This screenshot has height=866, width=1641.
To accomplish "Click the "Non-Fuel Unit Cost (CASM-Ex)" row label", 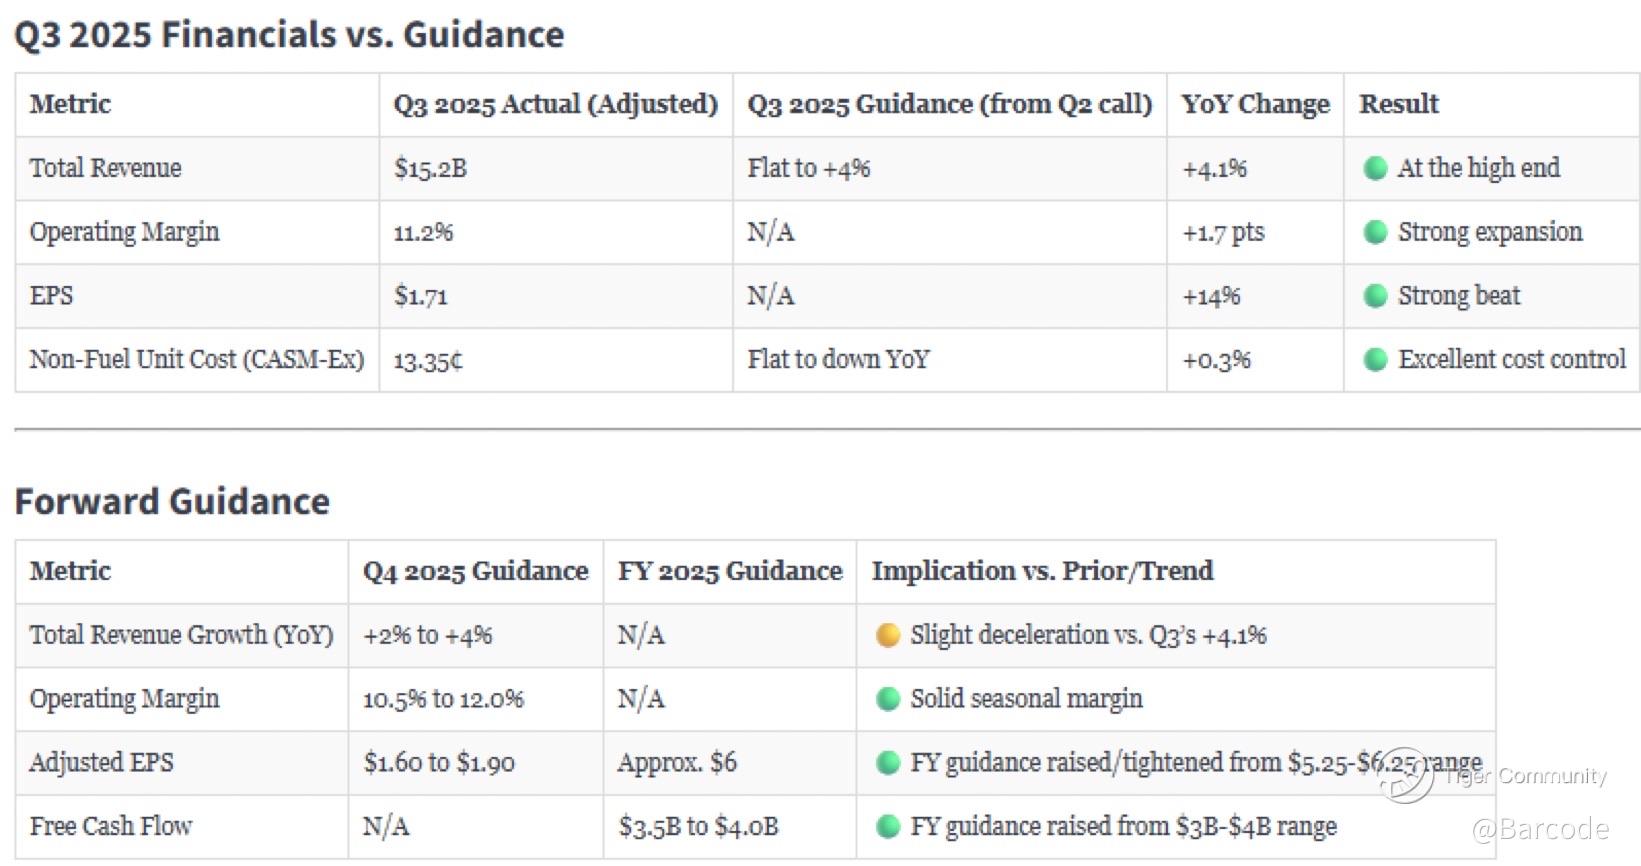I will (196, 360).
